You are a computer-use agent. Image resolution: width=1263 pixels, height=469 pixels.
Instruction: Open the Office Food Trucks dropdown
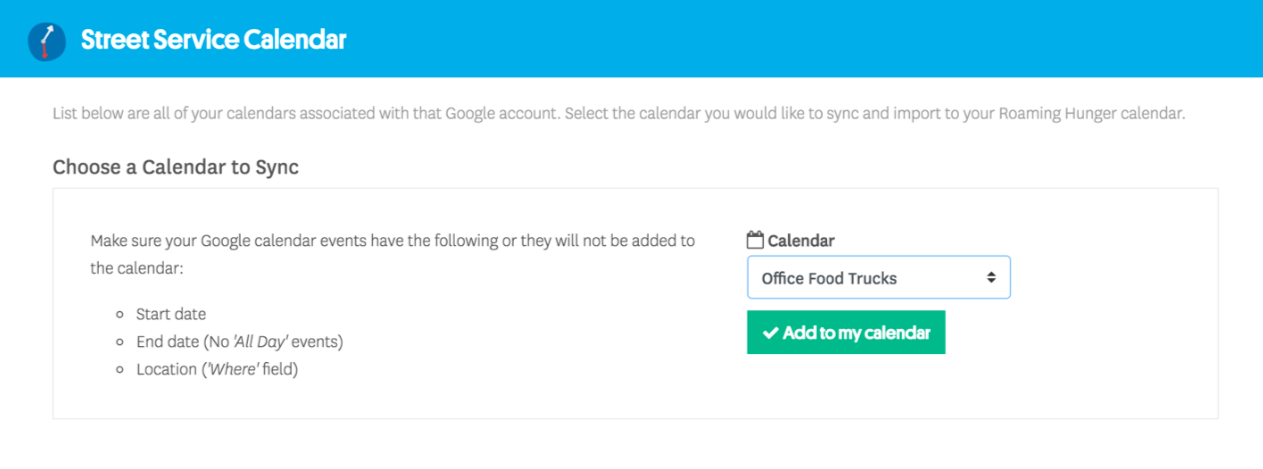(878, 278)
